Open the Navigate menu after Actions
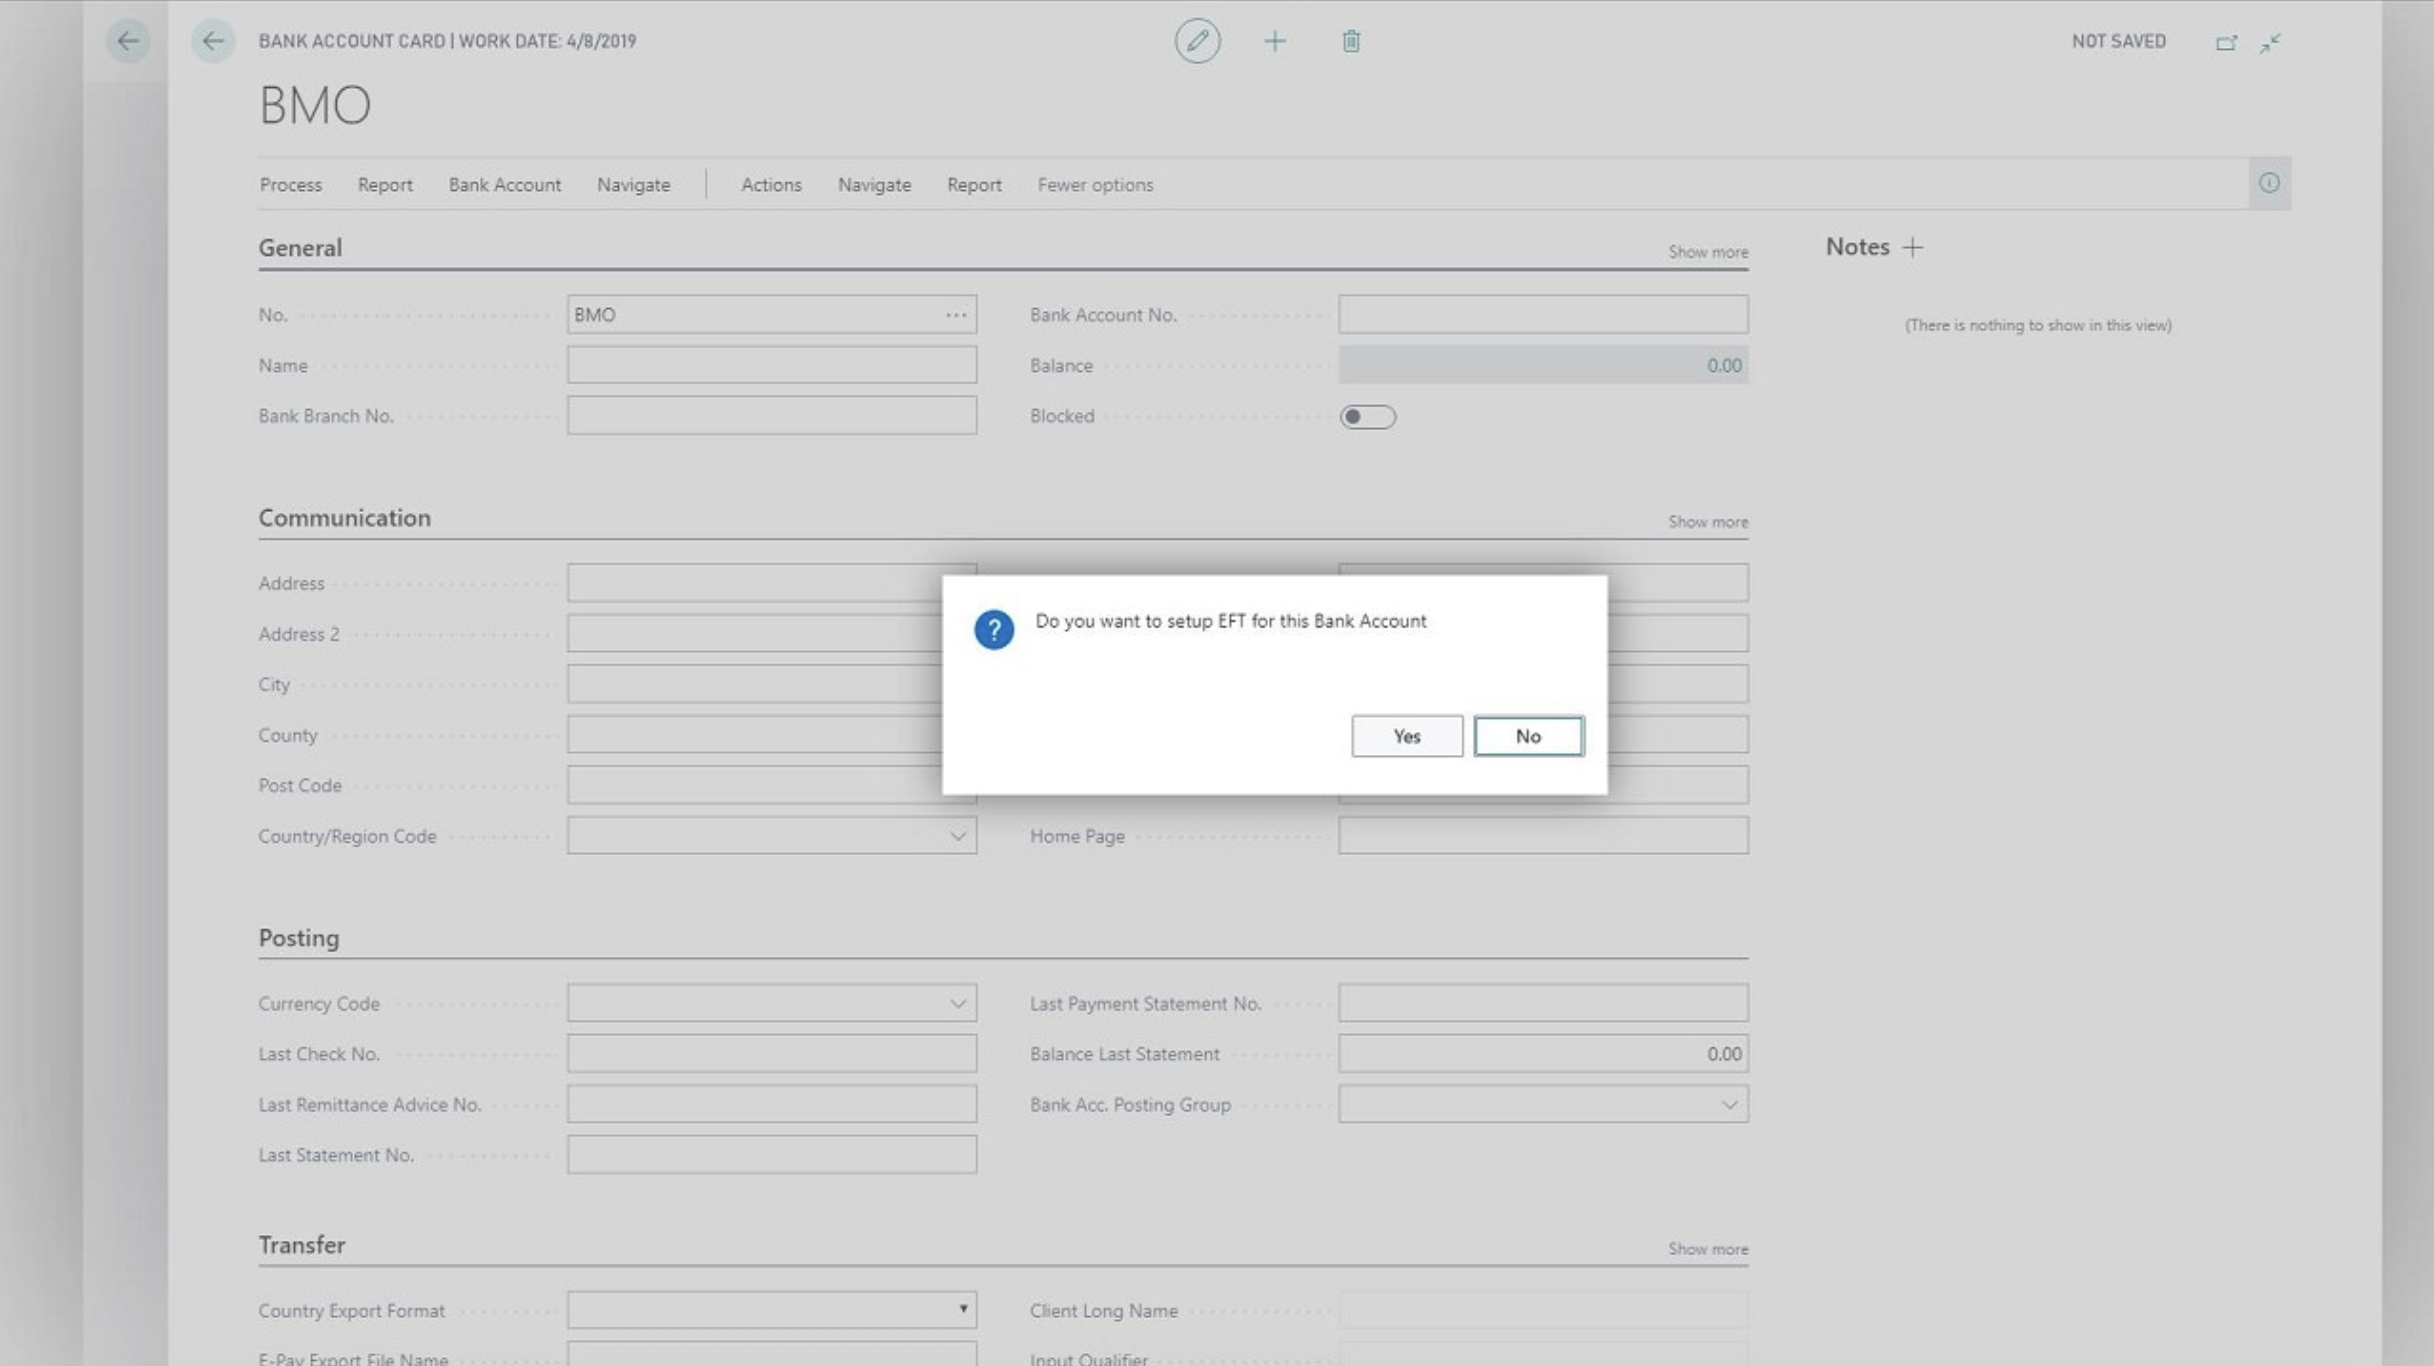The height and width of the screenshot is (1366, 2434). click(874, 185)
